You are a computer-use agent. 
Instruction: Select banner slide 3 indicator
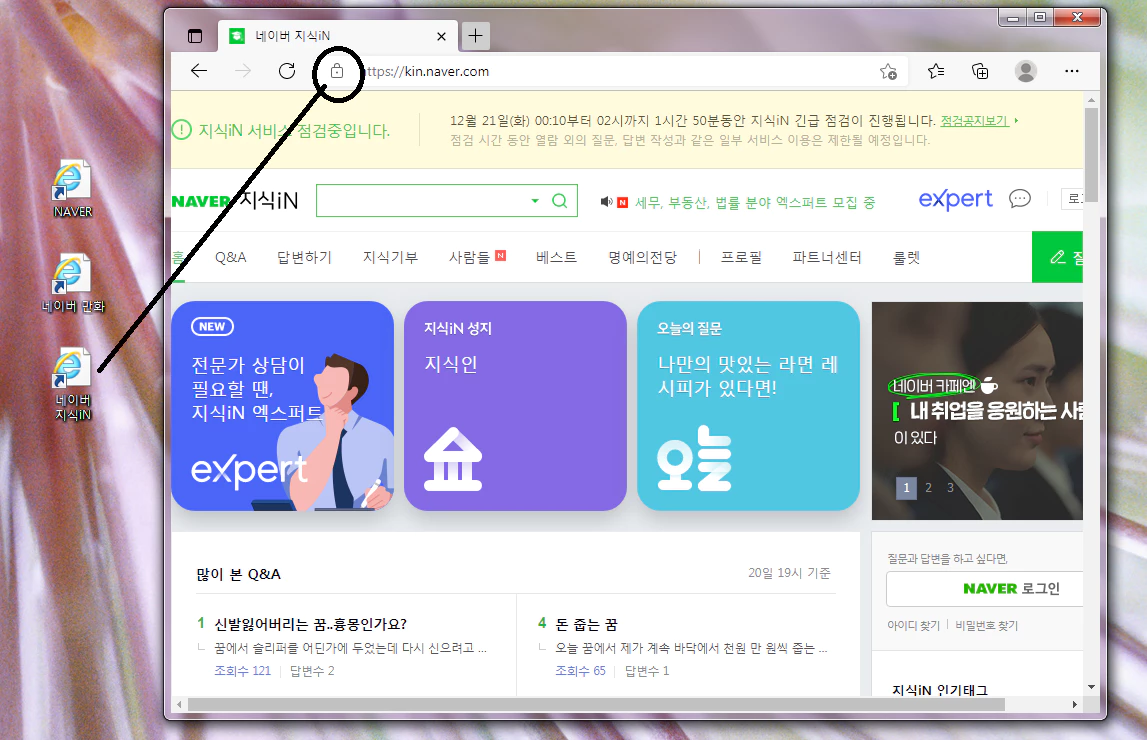950,488
